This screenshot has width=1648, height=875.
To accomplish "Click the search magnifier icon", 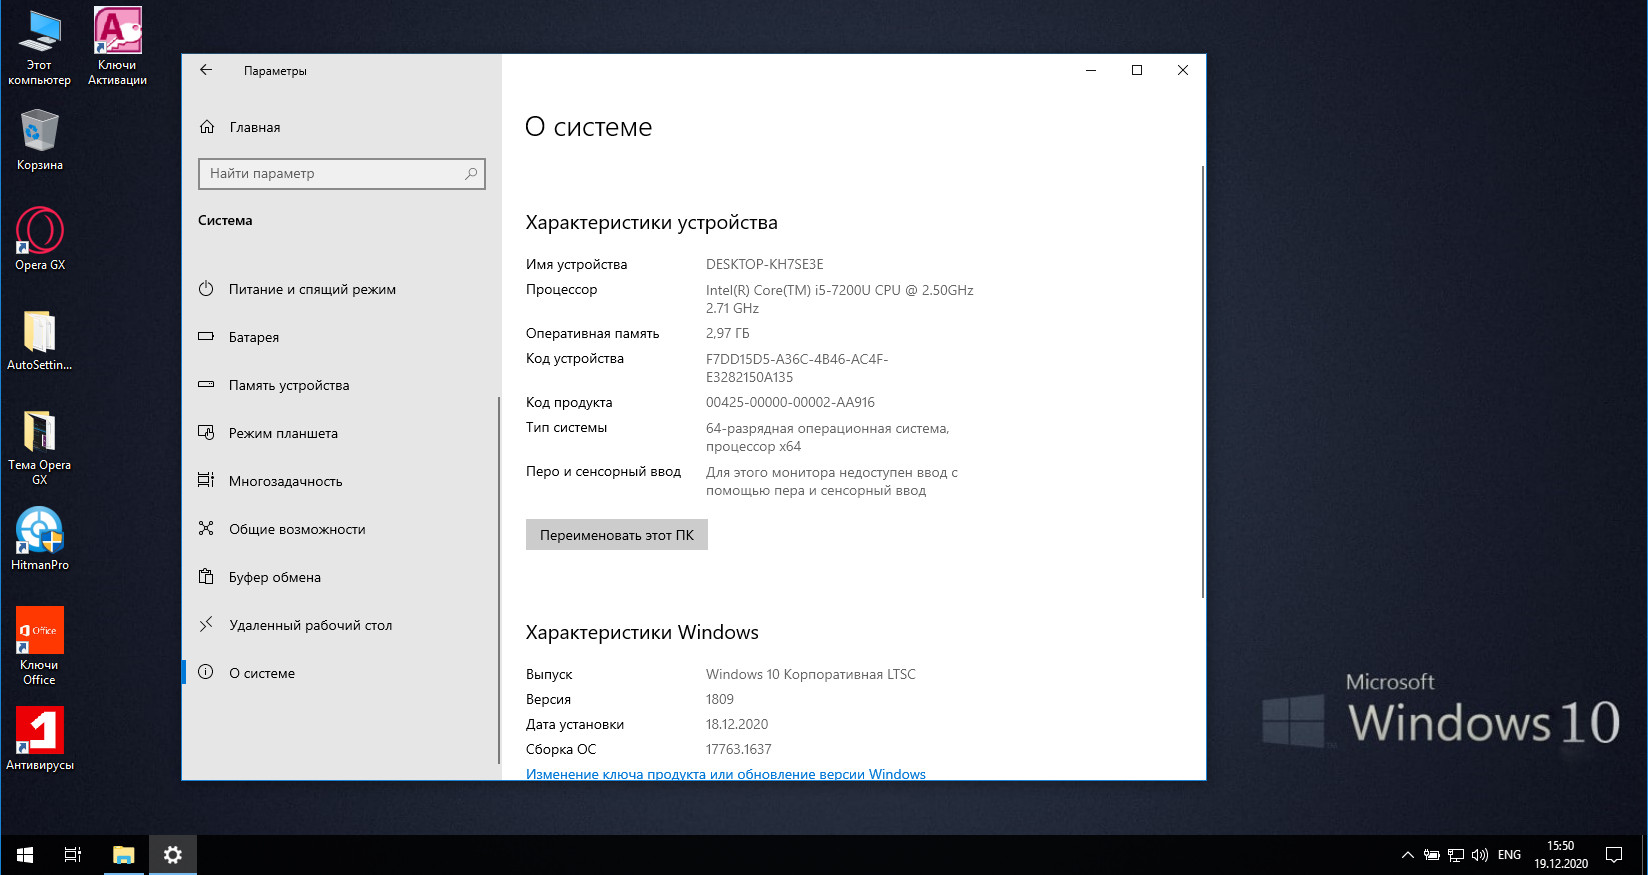I will pos(471,174).
